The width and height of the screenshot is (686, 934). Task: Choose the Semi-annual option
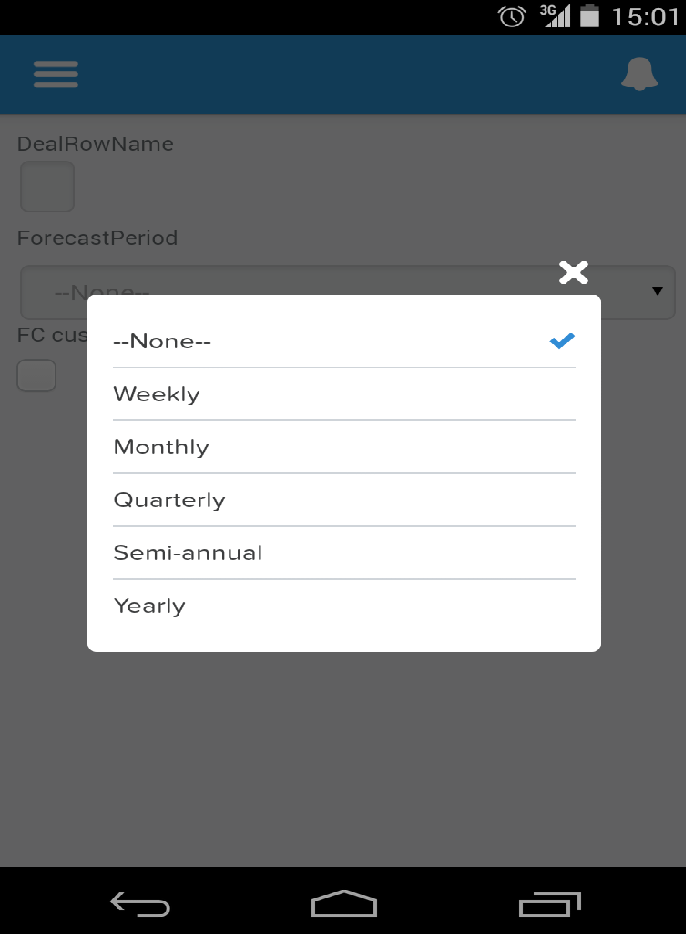(x=188, y=552)
